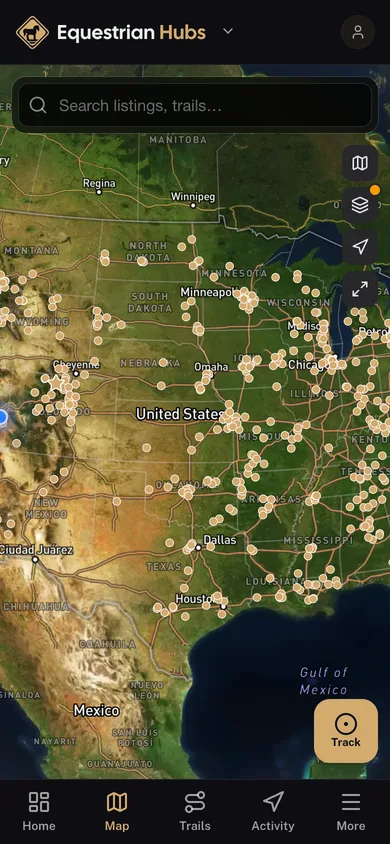This screenshot has width=390, height=844.
Task: Expand map to fullscreen
Action: (x=360, y=290)
